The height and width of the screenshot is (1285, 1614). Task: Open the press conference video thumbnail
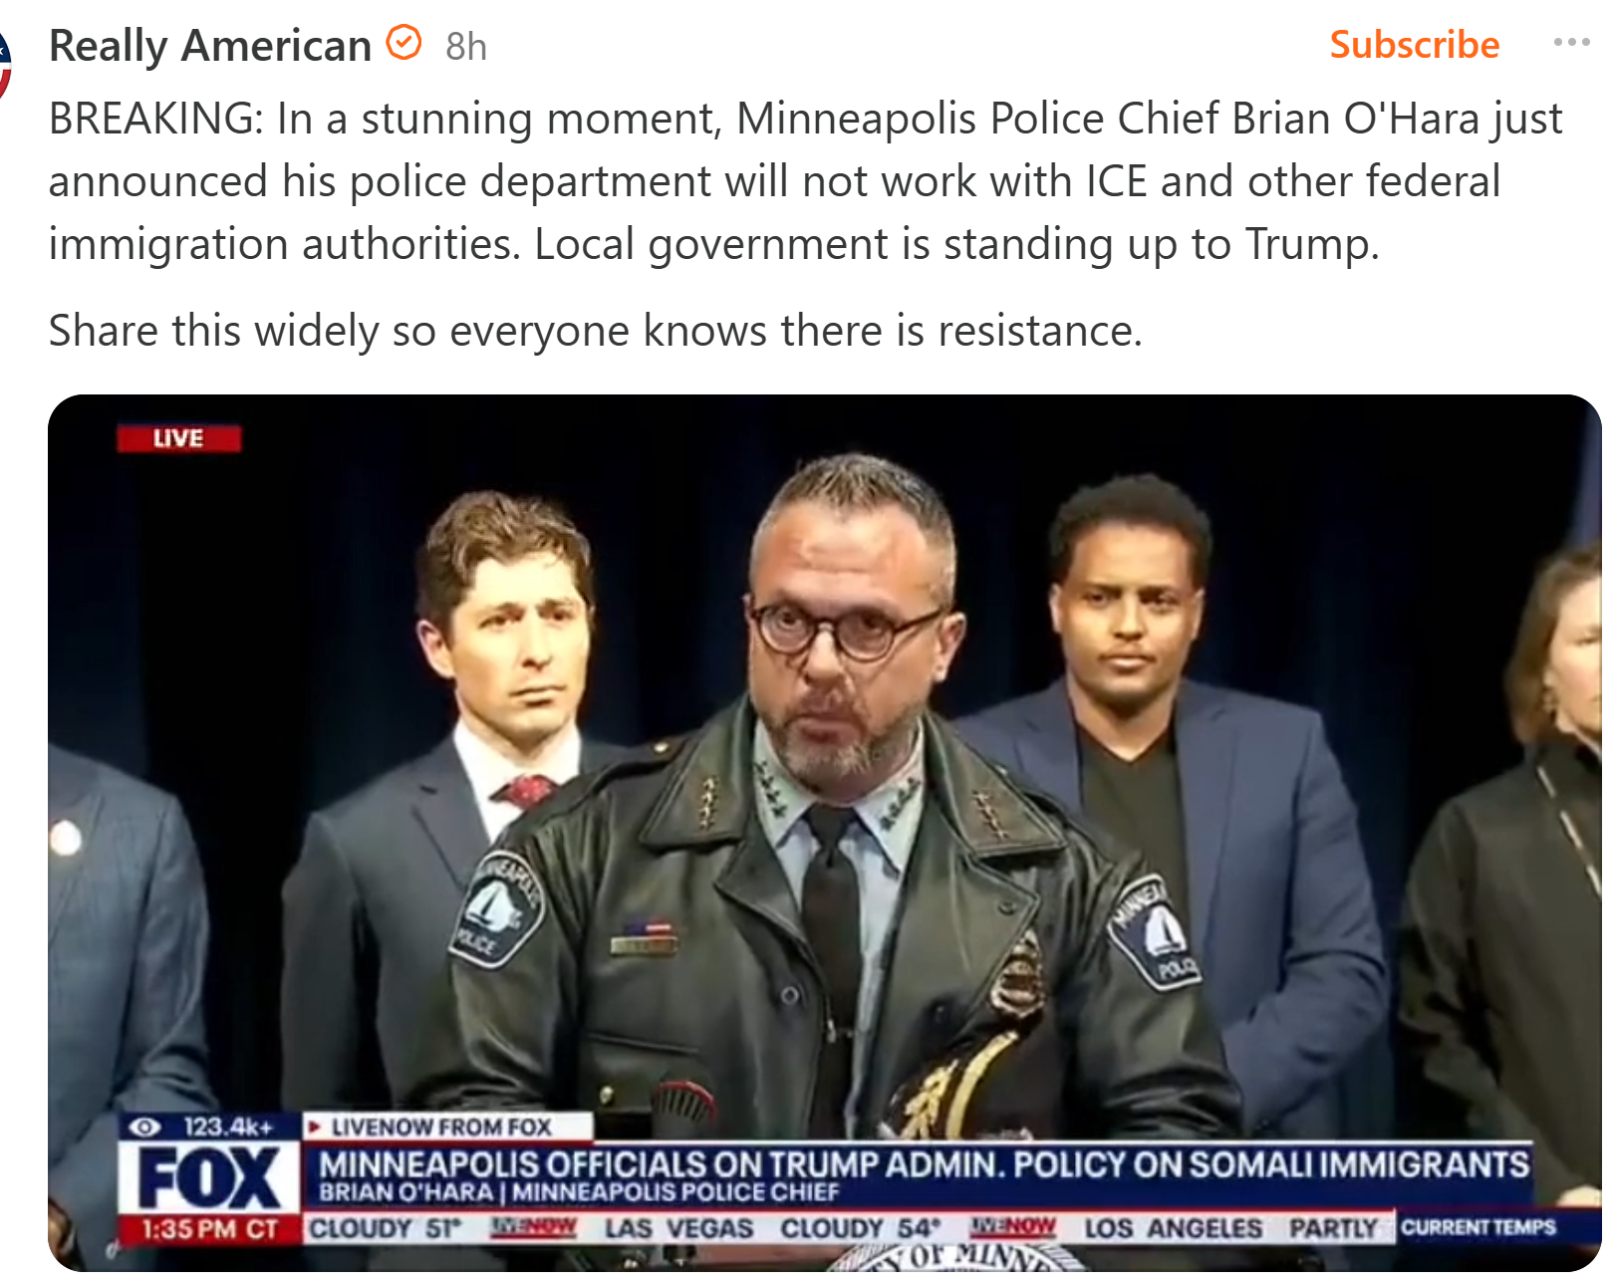[x=825, y=833]
